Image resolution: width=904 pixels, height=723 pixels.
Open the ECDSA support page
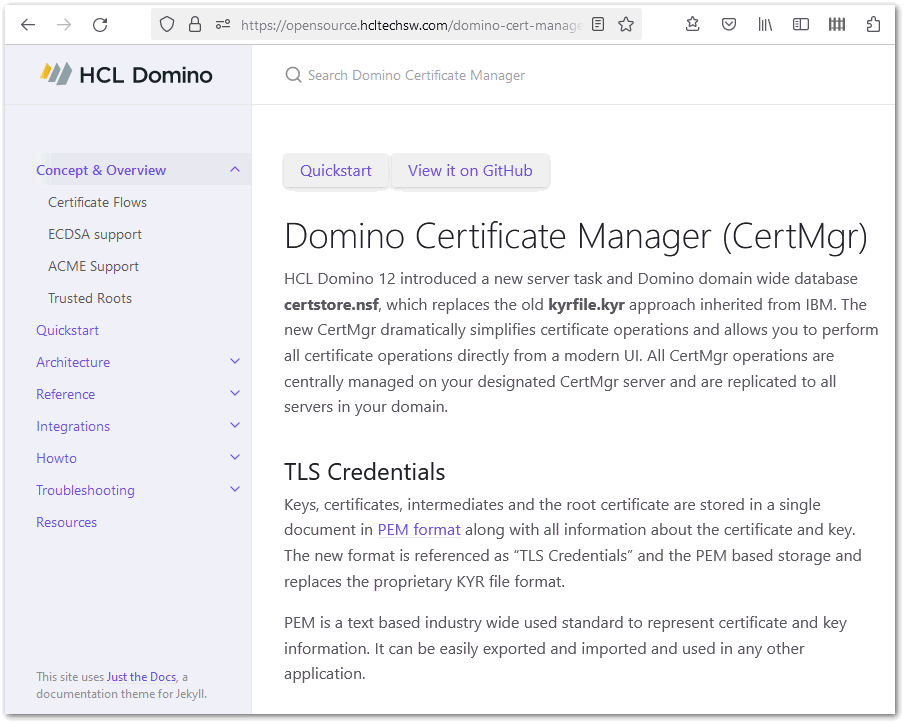pyautogui.click(x=95, y=234)
